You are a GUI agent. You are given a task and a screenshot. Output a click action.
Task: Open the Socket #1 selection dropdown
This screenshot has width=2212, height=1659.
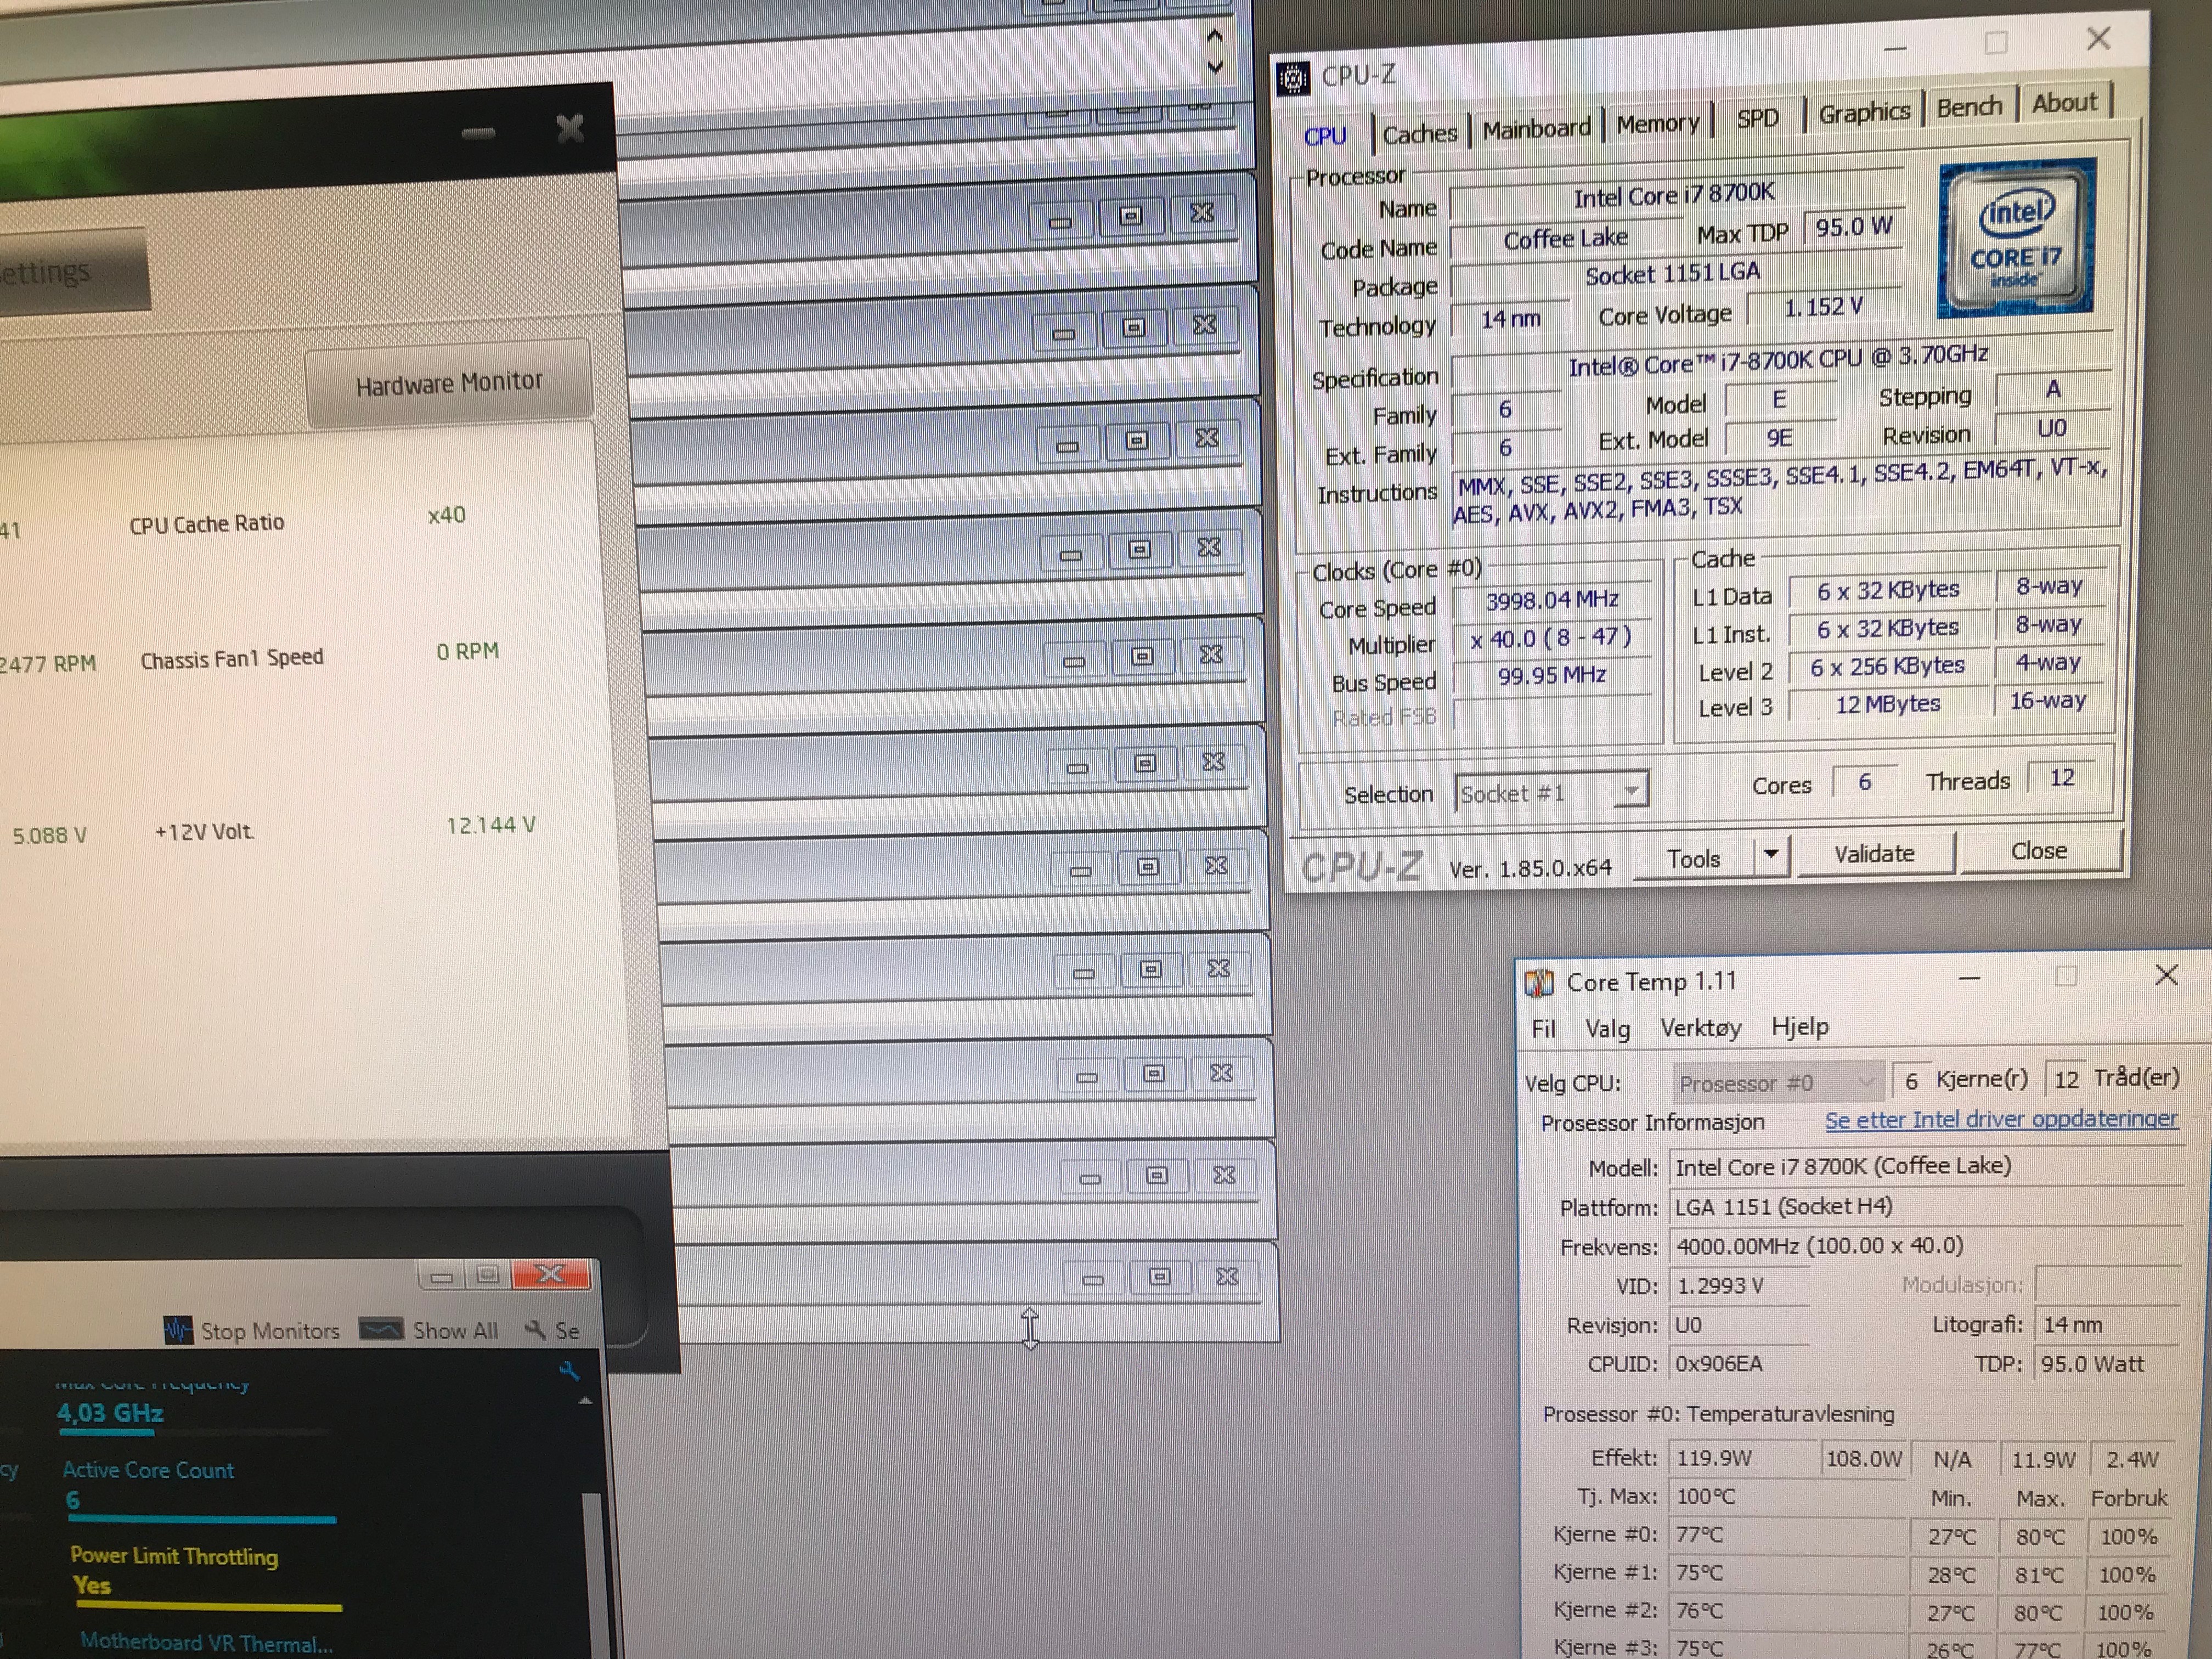tap(1550, 793)
